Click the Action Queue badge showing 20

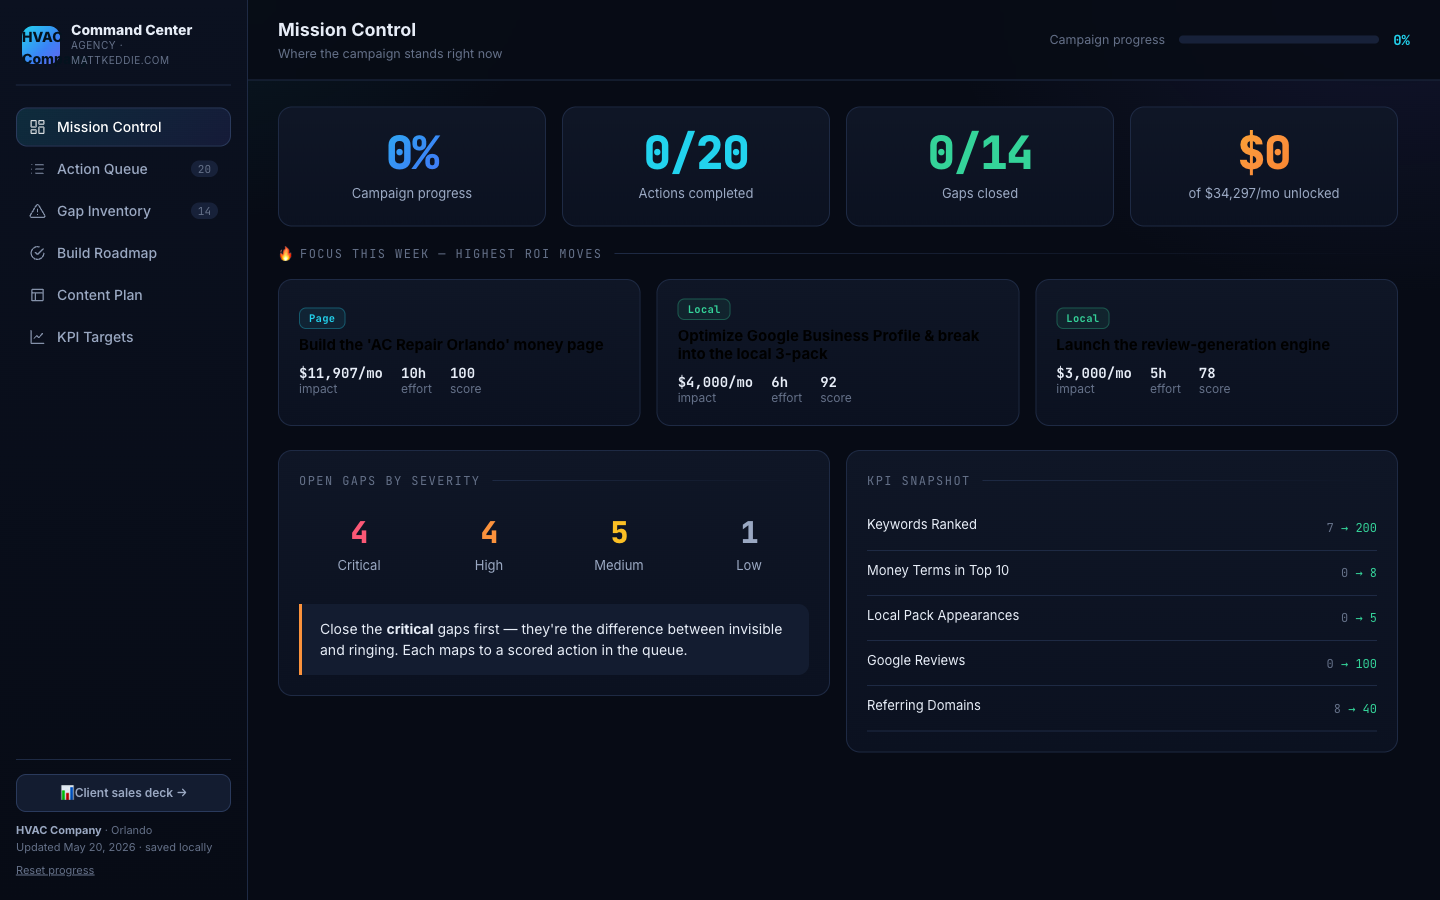(x=204, y=169)
